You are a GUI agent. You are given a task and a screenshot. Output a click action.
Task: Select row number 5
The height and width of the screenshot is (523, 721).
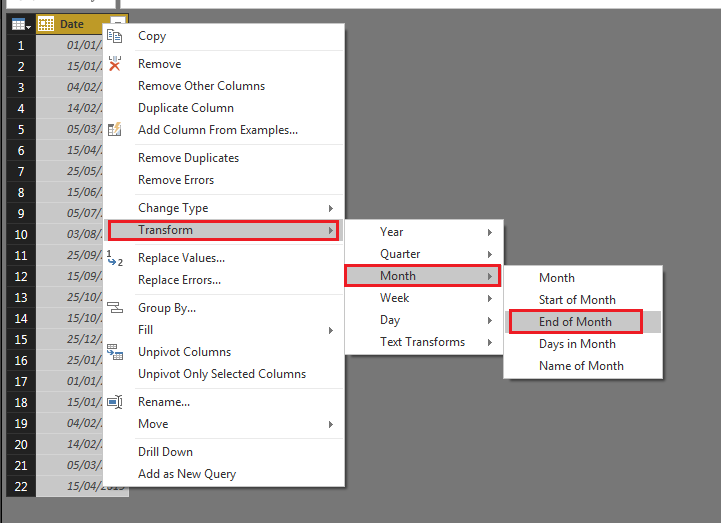click(21, 129)
